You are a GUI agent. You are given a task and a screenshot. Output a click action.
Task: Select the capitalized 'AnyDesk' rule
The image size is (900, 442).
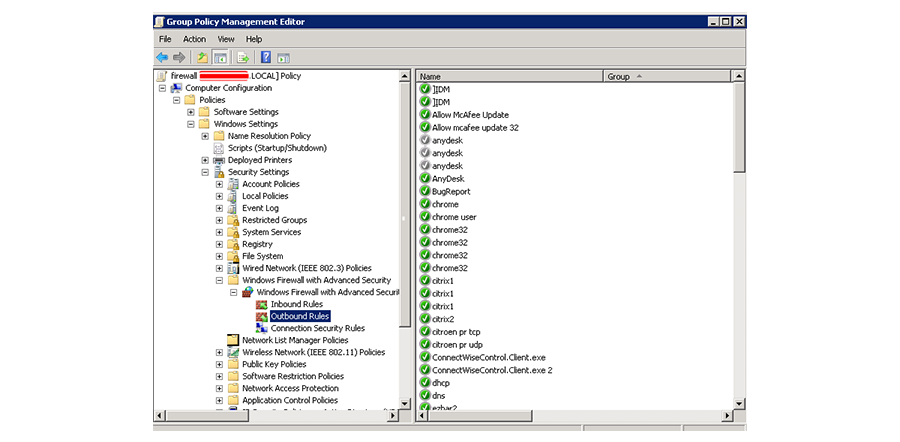point(448,179)
